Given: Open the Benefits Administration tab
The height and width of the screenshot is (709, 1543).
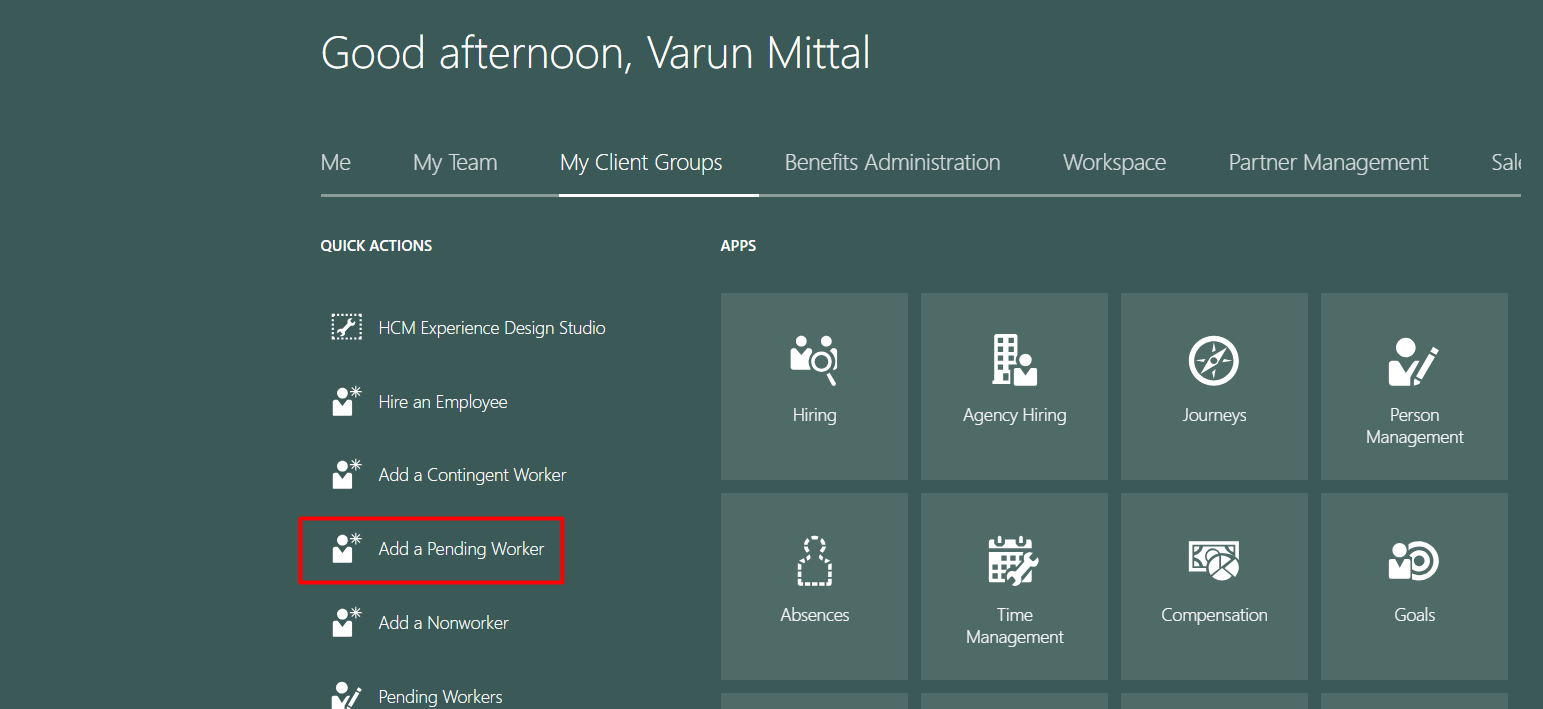Looking at the screenshot, I should click(892, 162).
